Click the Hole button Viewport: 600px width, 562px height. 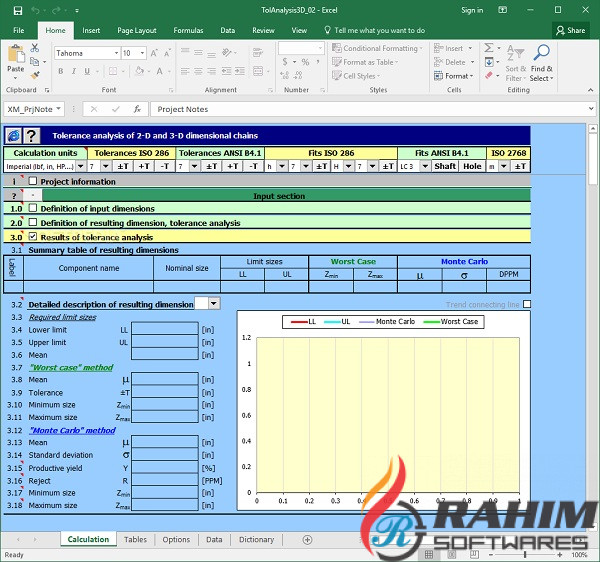472,166
